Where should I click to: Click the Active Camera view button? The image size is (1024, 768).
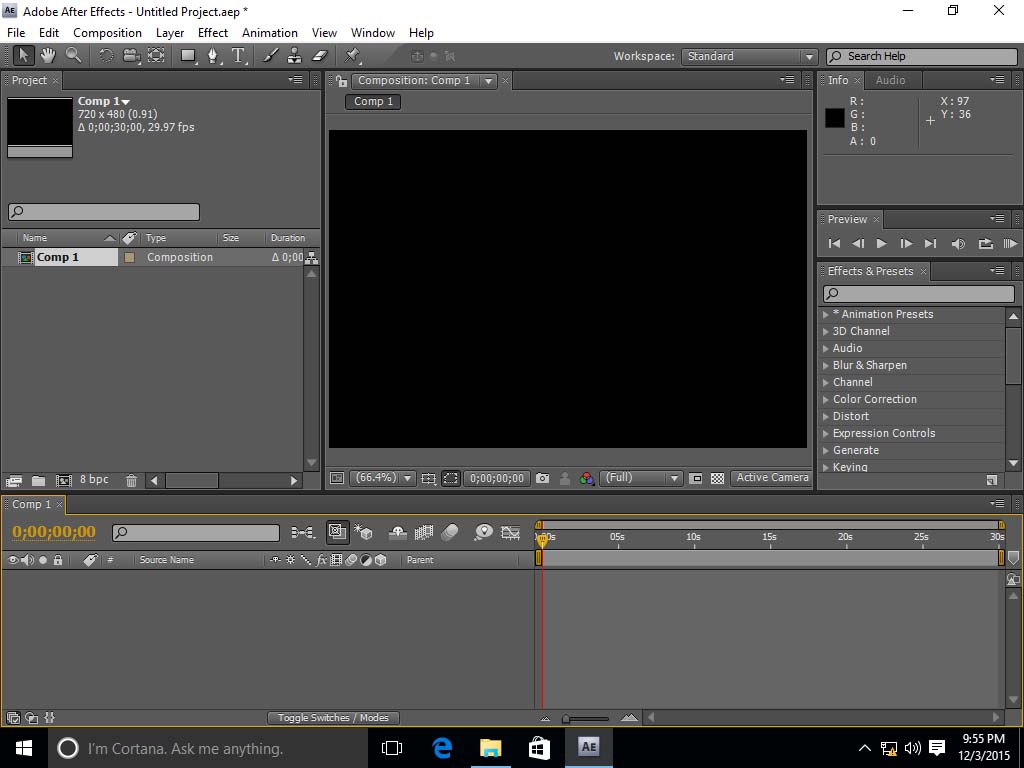772,478
